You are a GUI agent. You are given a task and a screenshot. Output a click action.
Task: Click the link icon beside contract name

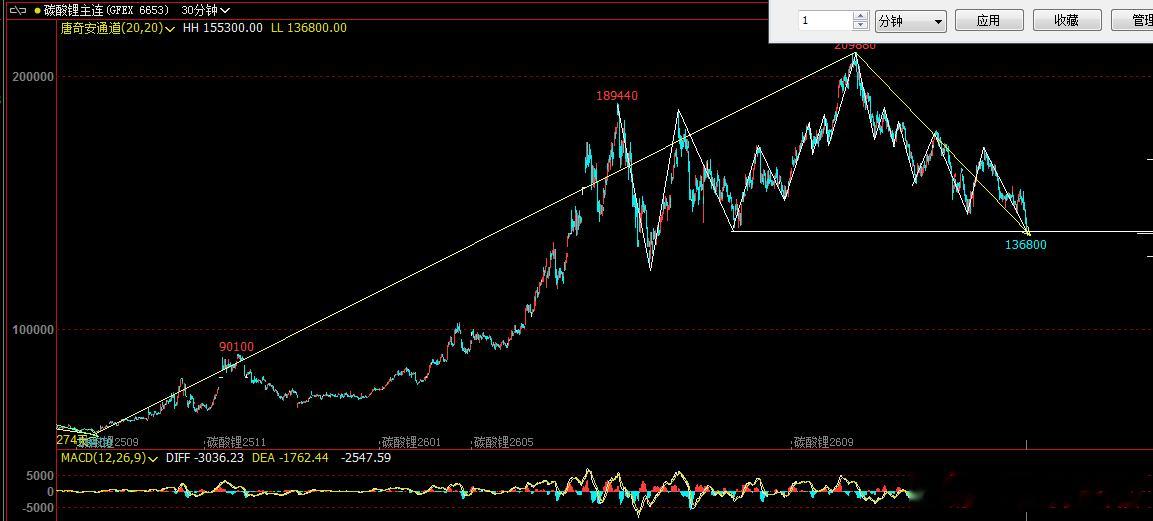[20, 10]
